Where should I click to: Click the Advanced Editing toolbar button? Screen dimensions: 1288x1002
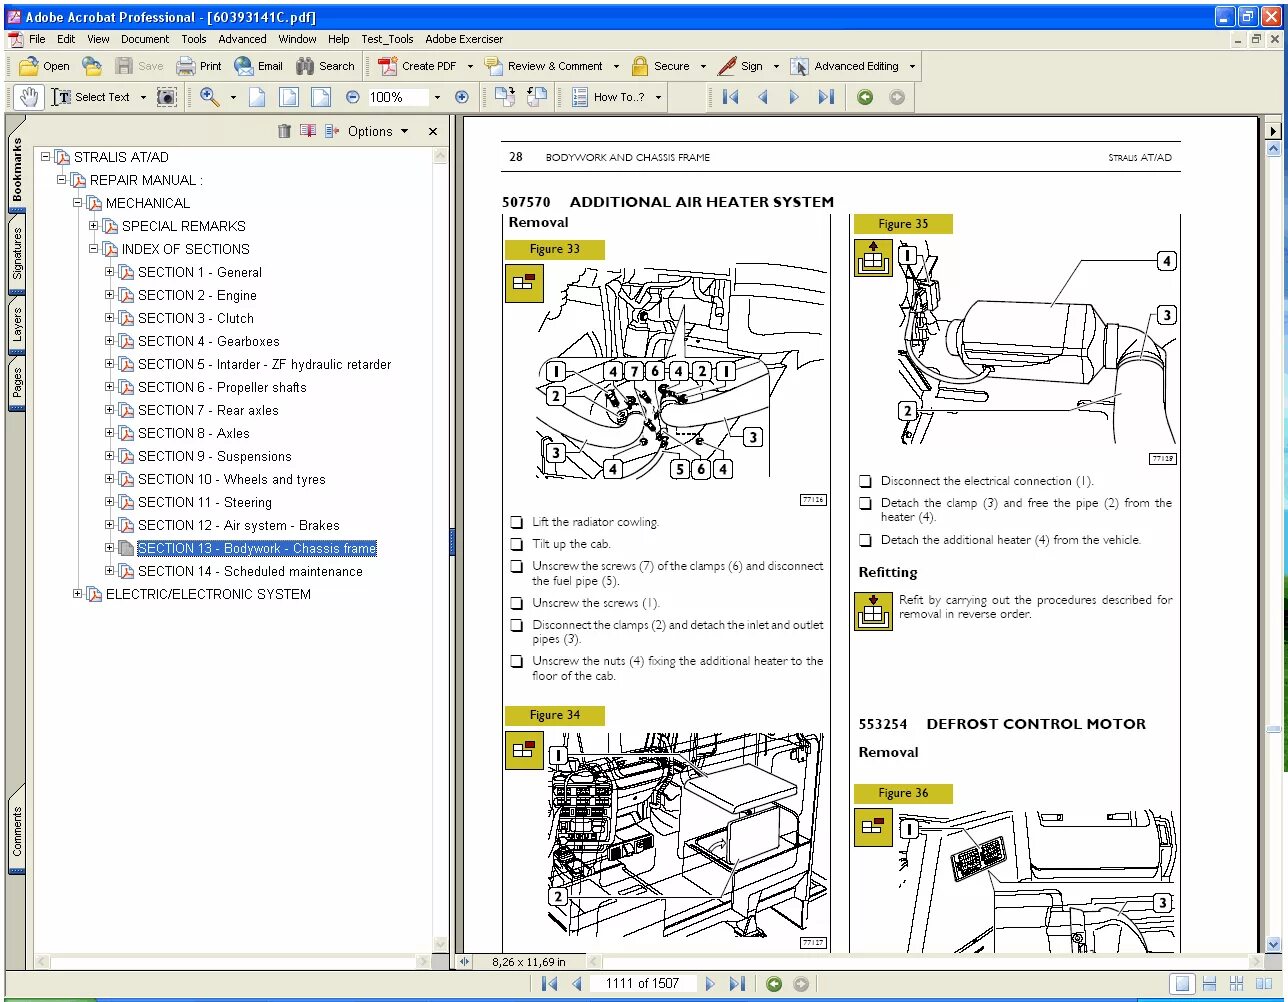(846, 66)
